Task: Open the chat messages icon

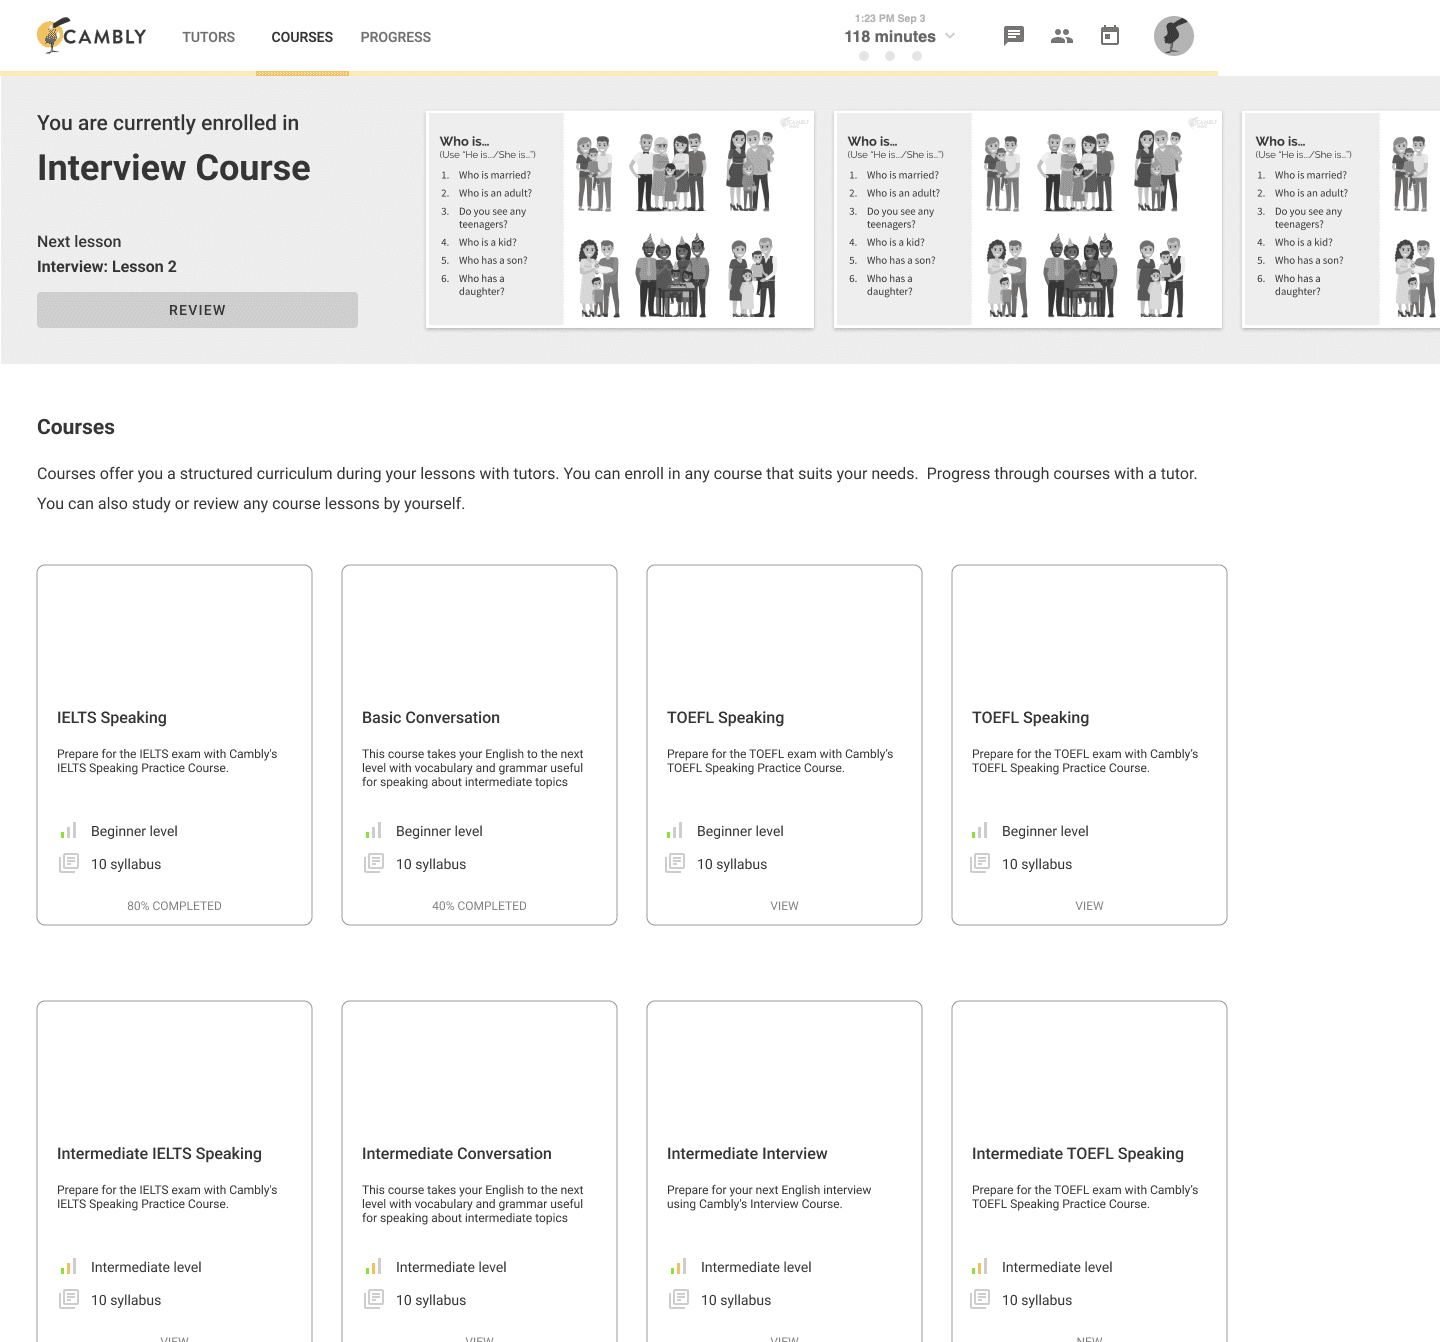Action: [1014, 36]
